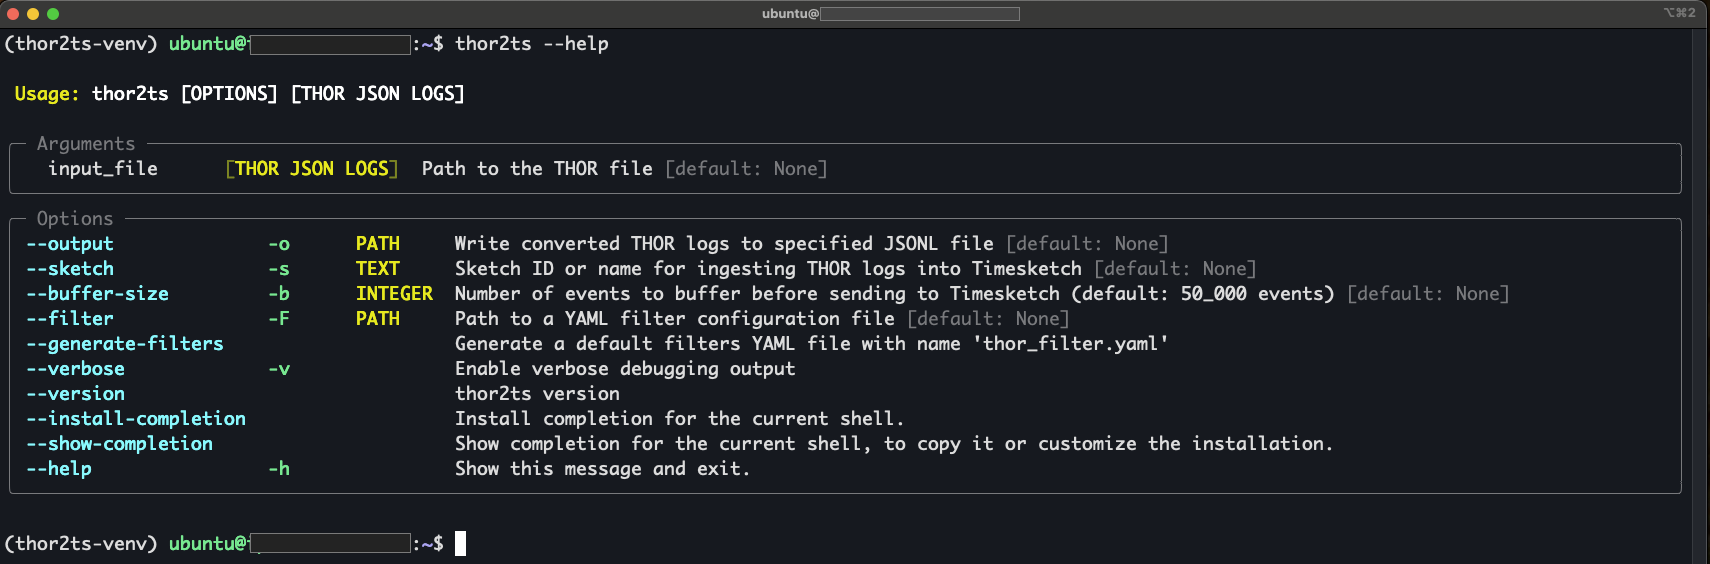Click the '-s' short flag
The height and width of the screenshot is (564, 1710).
pyautogui.click(x=279, y=269)
